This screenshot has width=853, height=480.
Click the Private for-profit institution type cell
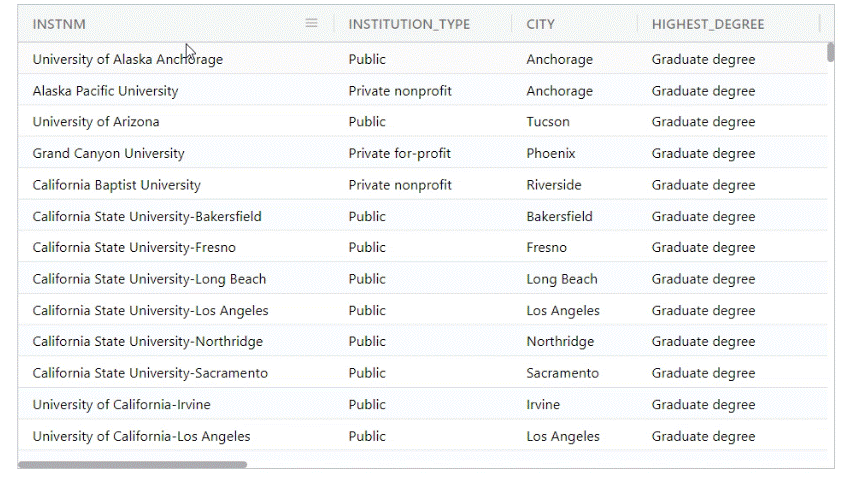coord(399,154)
